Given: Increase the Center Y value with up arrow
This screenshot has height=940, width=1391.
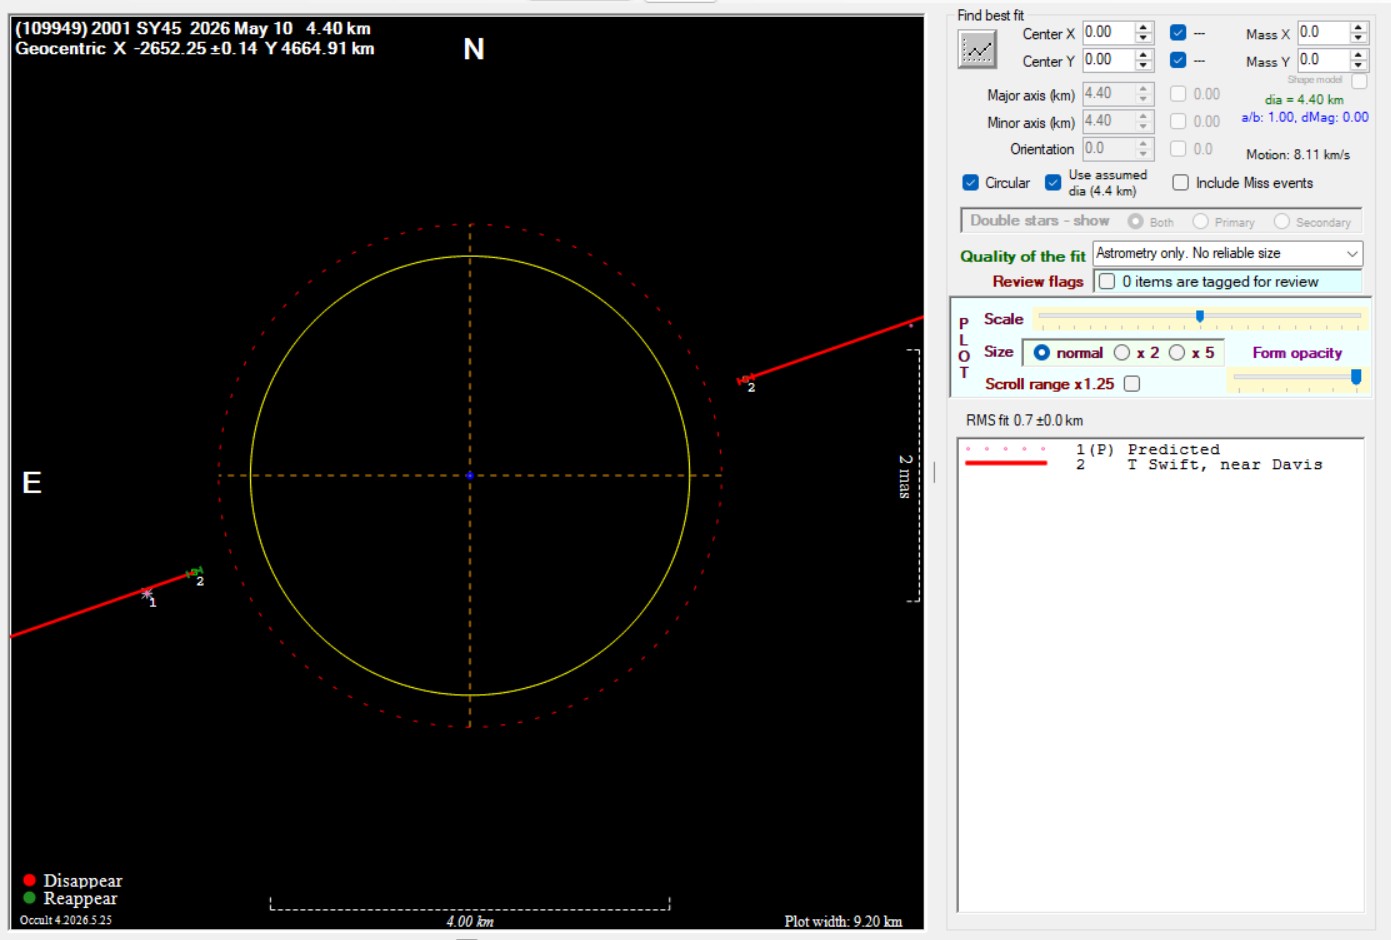Looking at the screenshot, I should [x=1144, y=54].
